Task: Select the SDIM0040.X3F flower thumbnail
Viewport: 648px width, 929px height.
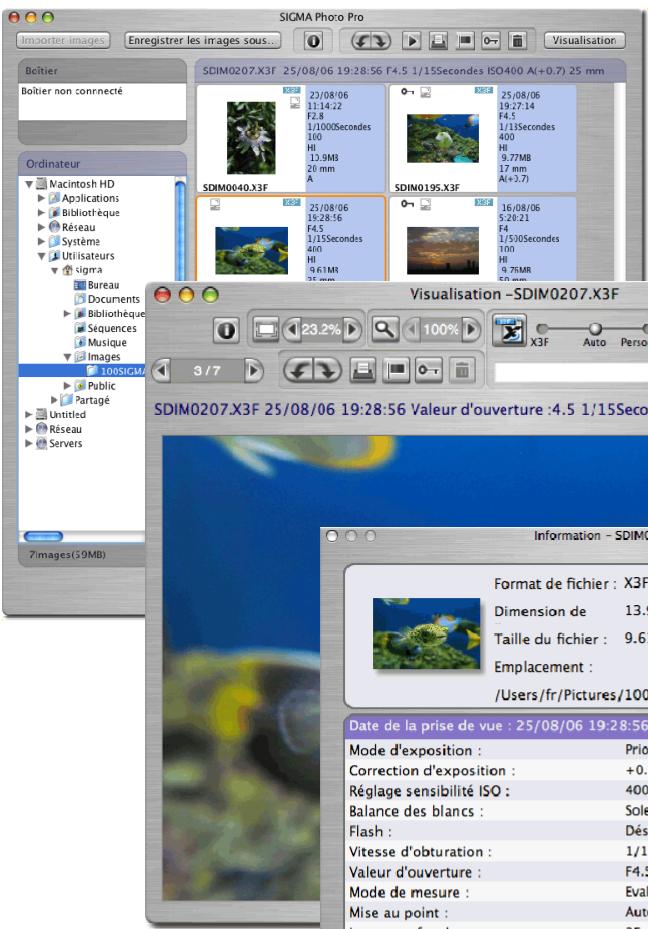Action: tap(251, 138)
